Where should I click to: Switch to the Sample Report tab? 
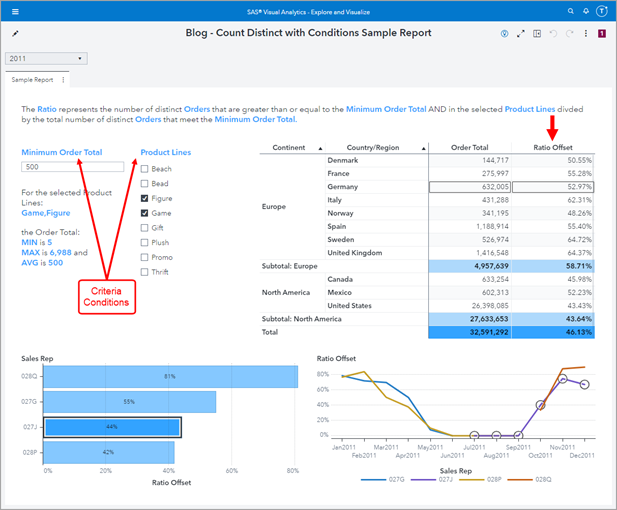point(33,80)
